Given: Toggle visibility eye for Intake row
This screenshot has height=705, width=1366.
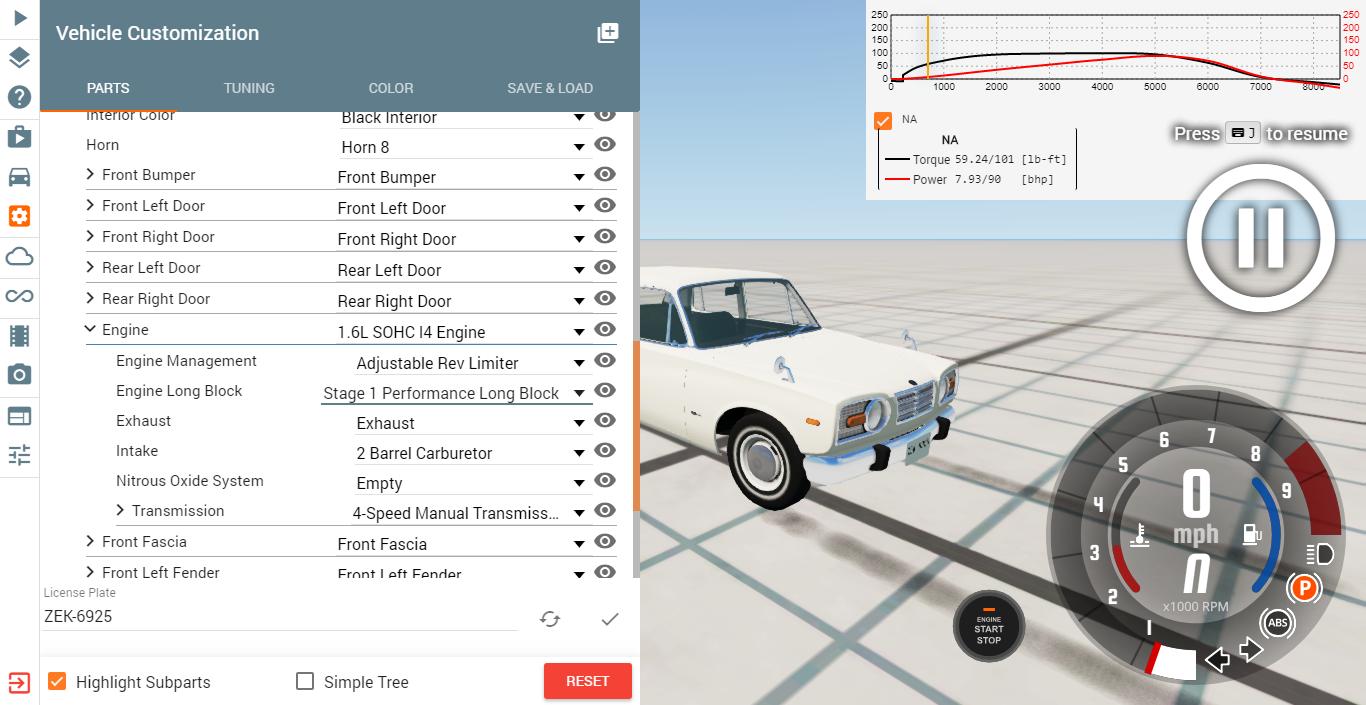Looking at the screenshot, I should (604, 451).
